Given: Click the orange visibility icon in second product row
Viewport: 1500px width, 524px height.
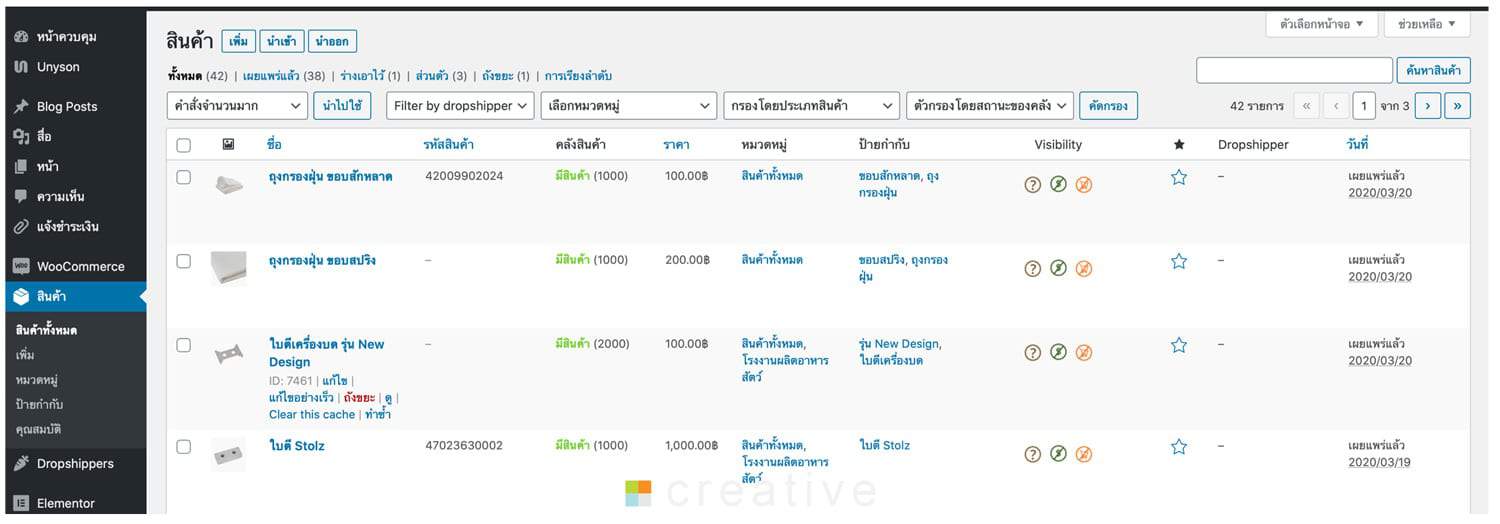Looking at the screenshot, I should pyautogui.click(x=1084, y=268).
